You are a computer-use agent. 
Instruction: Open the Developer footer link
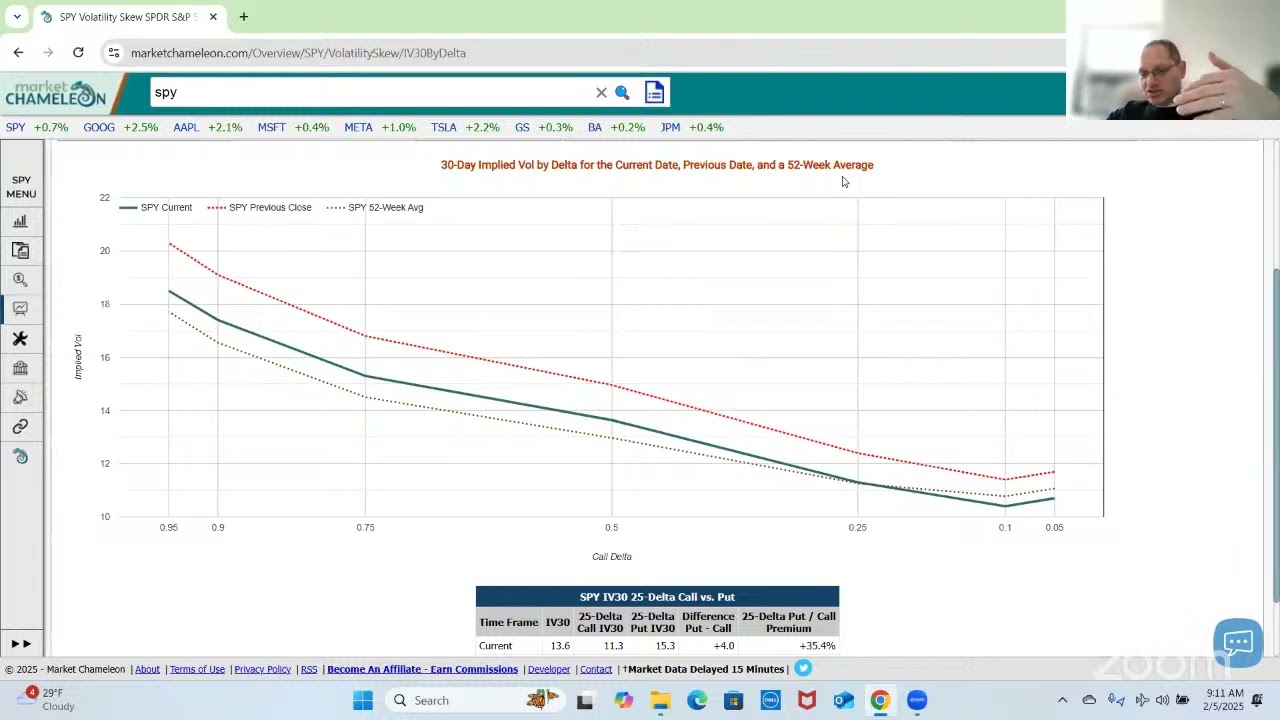549,669
